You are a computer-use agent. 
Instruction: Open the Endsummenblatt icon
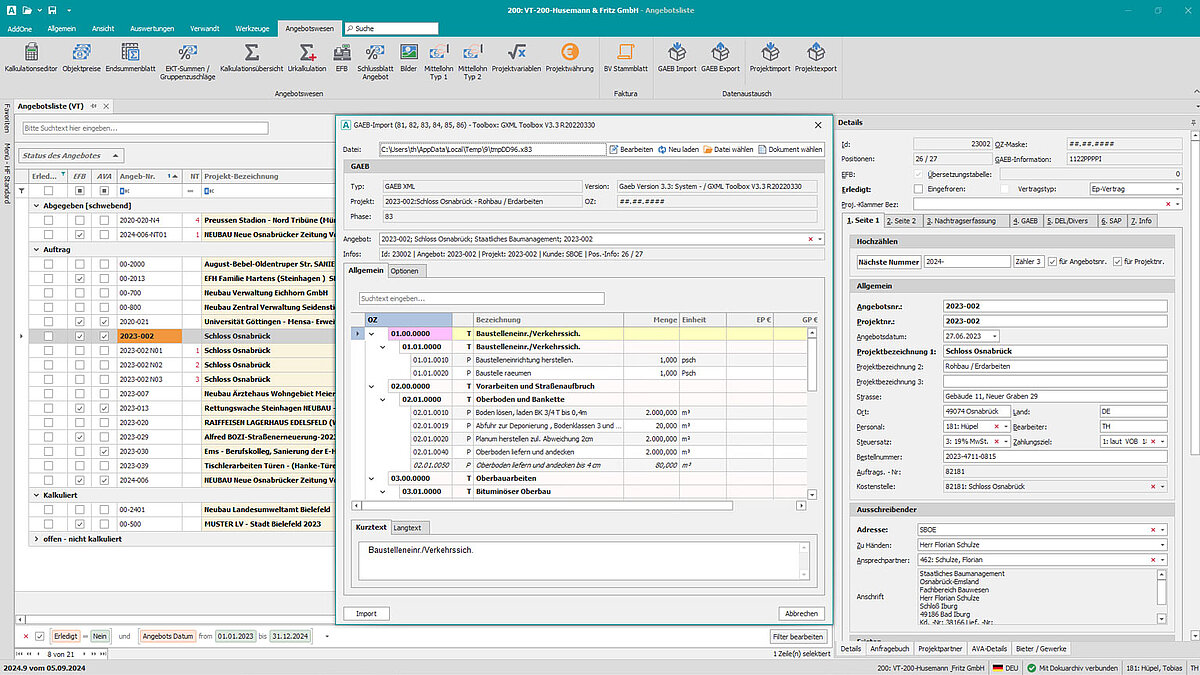[130, 52]
